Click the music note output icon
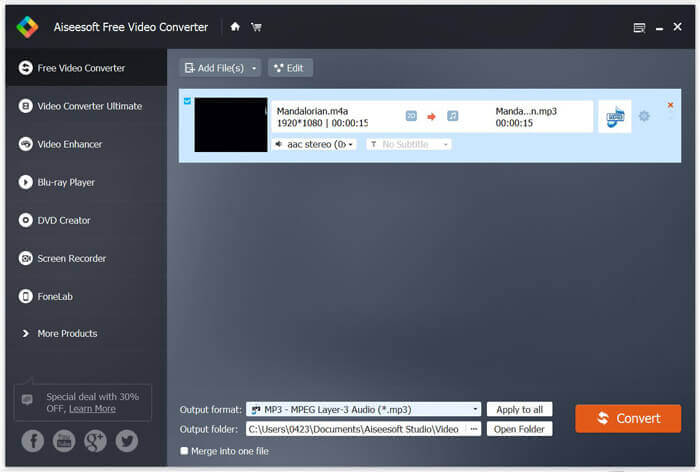The width and height of the screenshot is (700, 472). [x=453, y=116]
